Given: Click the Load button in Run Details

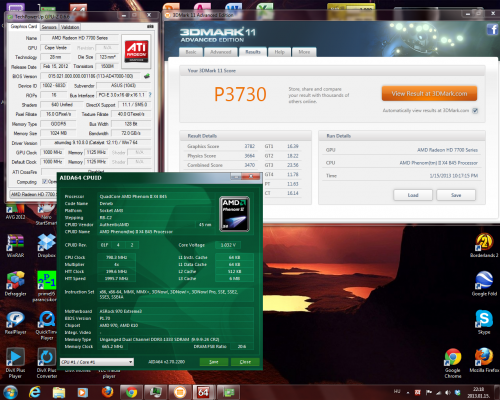Looking at the screenshot, I should point(413,195).
